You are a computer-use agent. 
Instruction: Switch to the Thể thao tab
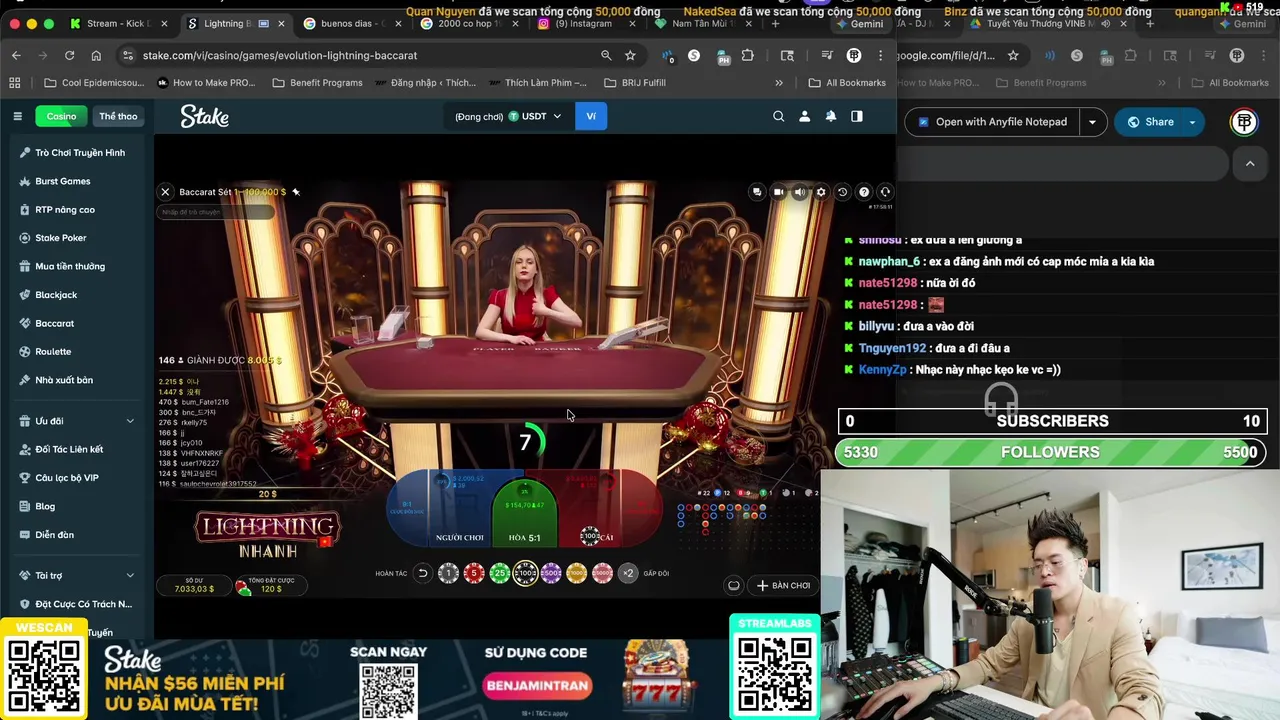pyautogui.click(x=118, y=116)
